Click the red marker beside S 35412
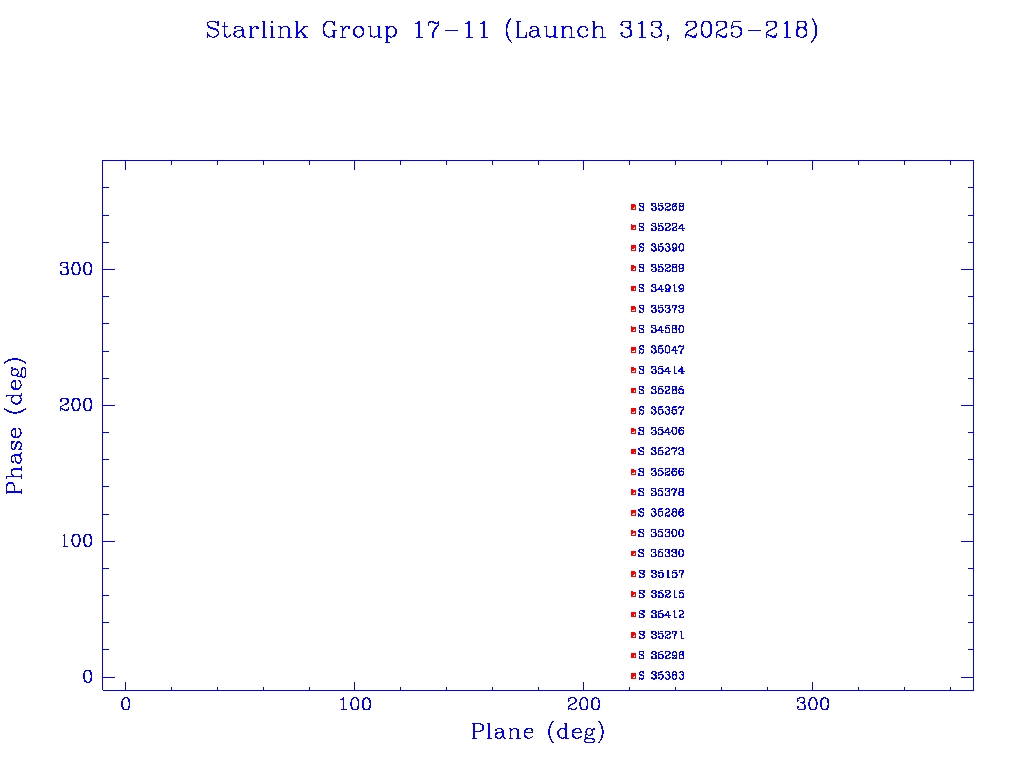This screenshot has height=768, width=1024. click(633, 615)
